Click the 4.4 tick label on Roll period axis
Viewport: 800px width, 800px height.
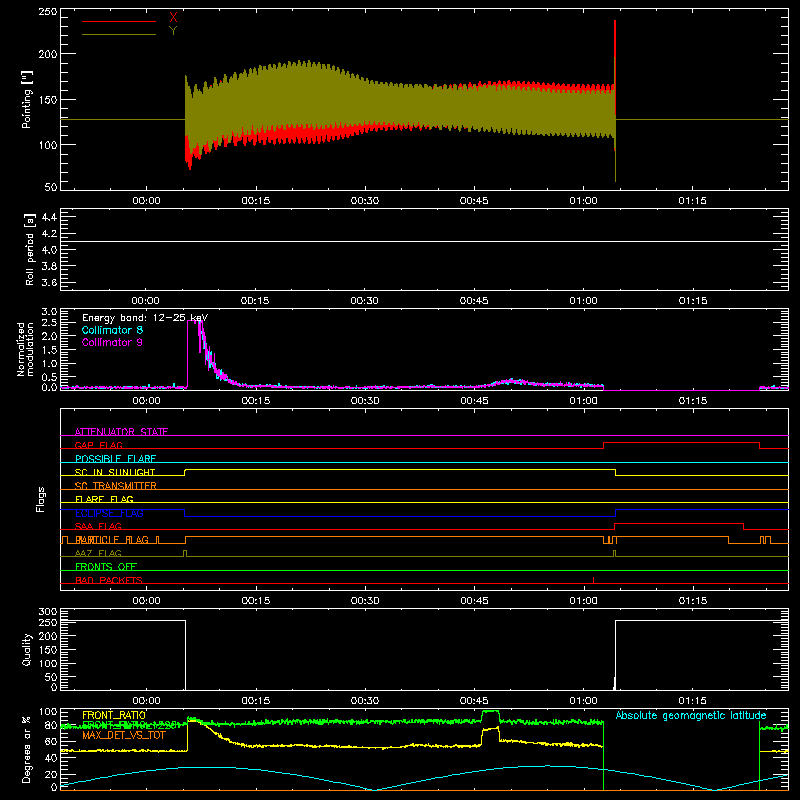pyautogui.click(x=49, y=217)
